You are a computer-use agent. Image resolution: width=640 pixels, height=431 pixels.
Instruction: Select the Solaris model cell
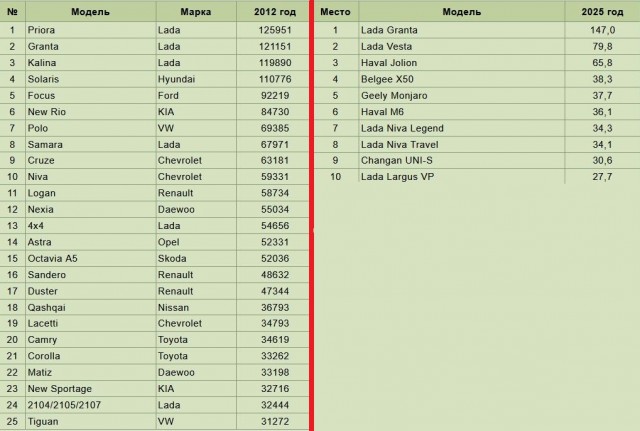tap(91, 79)
